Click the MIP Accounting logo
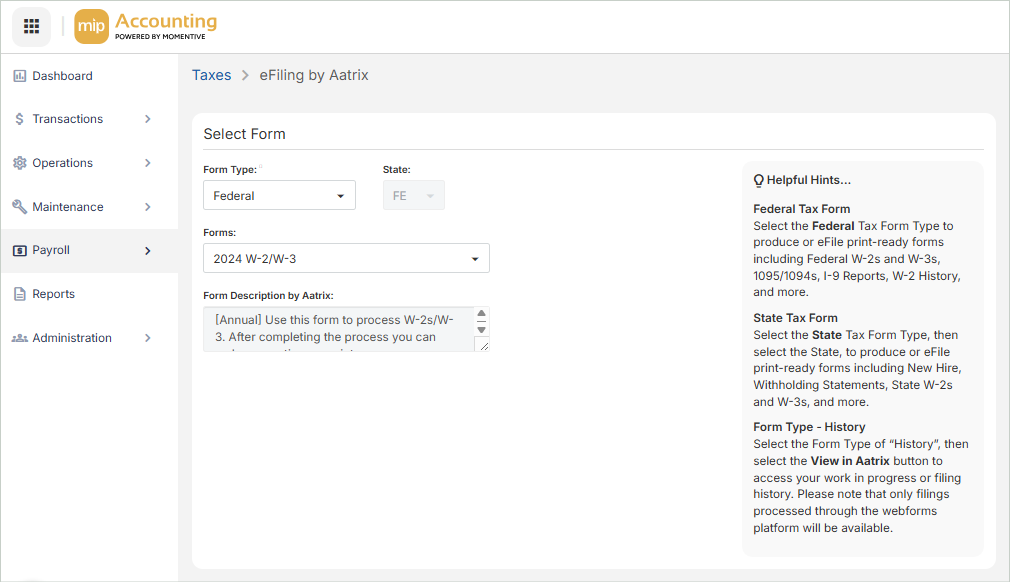Image resolution: width=1010 pixels, height=582 pixels. click(x=146, y=26)
